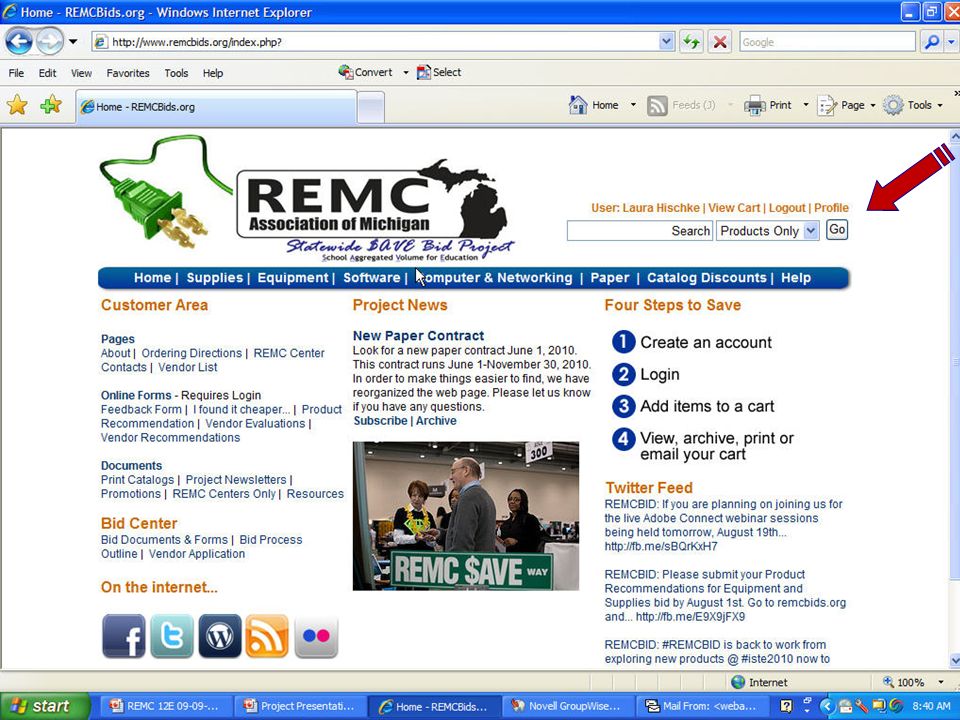Expand the Print dropdown arrow
This screenshot has width=960, height=720.
coord(806,105)
